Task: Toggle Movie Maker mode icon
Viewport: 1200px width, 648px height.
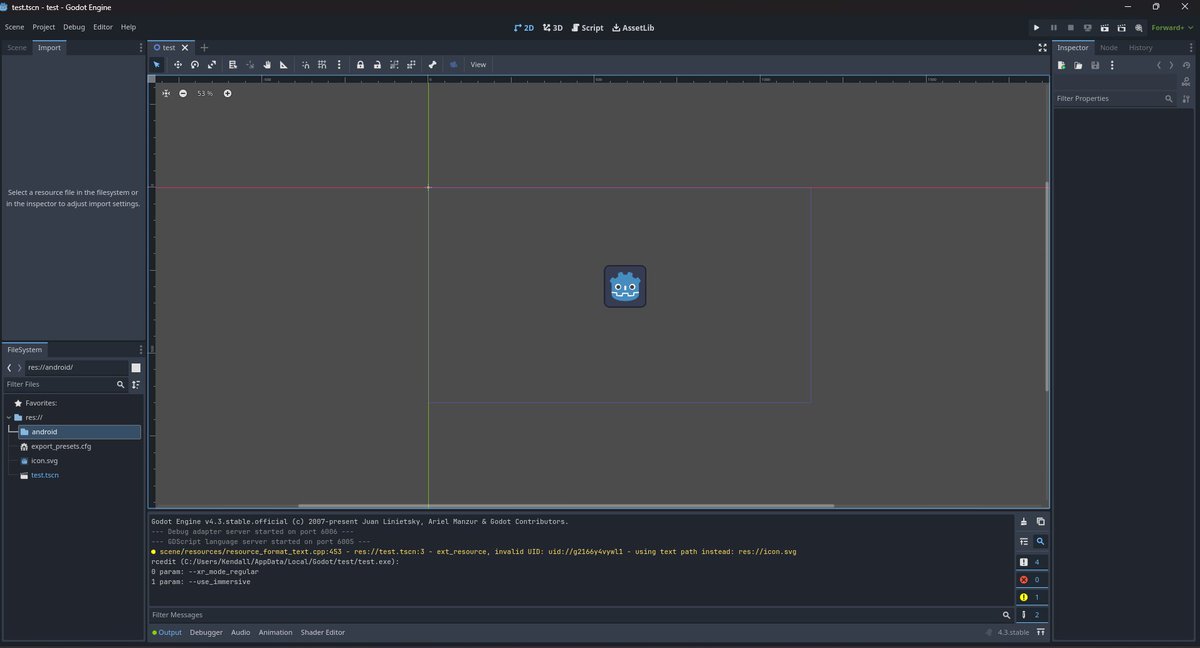Action: point(1138,28)
